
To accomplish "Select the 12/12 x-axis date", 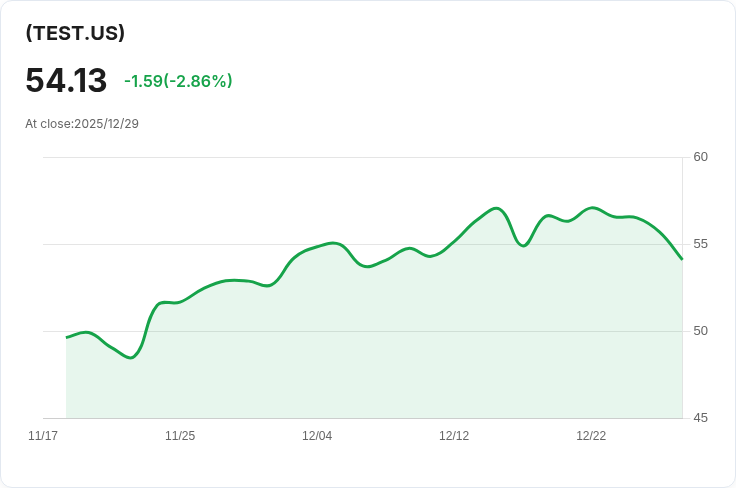I will [x=454, y=436].
